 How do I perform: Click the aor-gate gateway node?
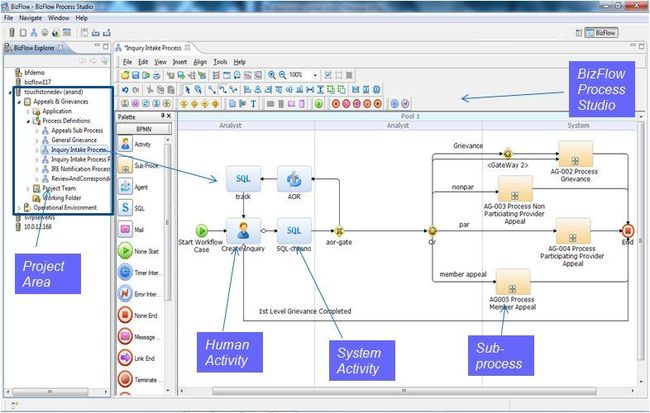coord(339,231)
